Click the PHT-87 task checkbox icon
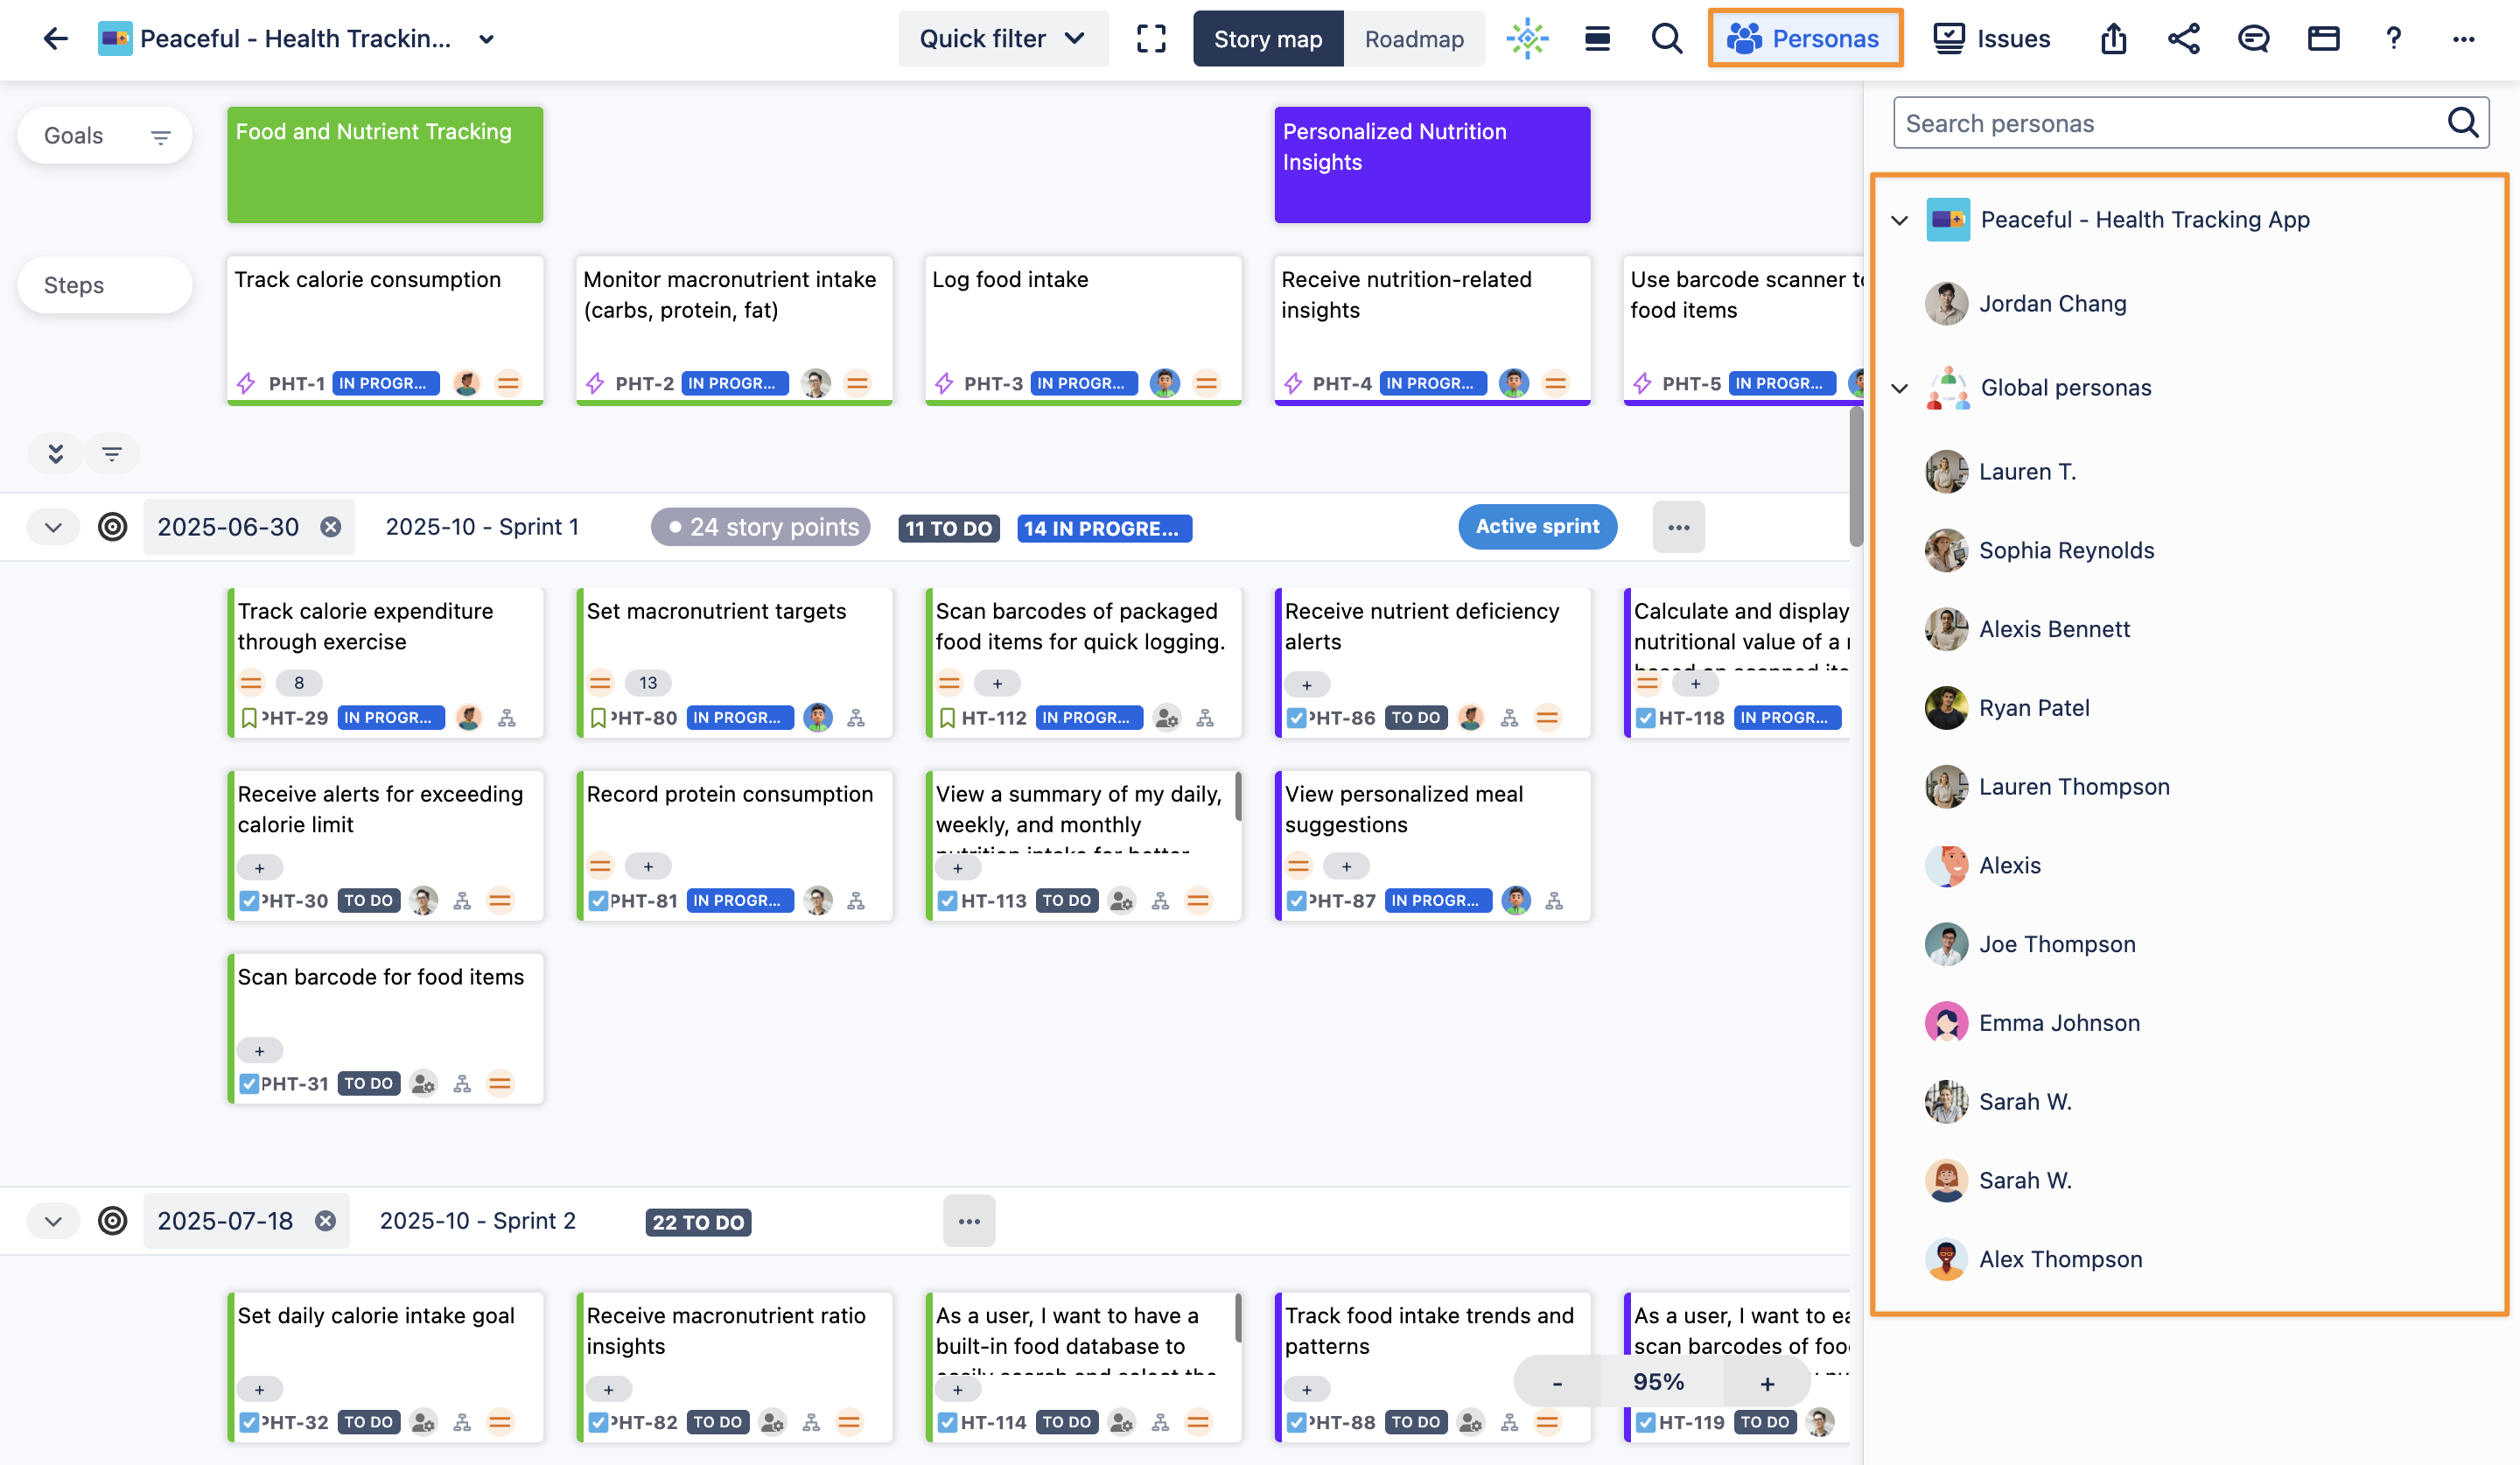The height and width of the screenshot is (1465, 2520). coord(1296,900)
